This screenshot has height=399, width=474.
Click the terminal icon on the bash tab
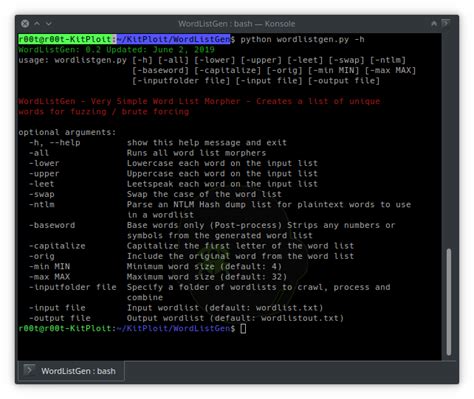[x=29, y=370]
